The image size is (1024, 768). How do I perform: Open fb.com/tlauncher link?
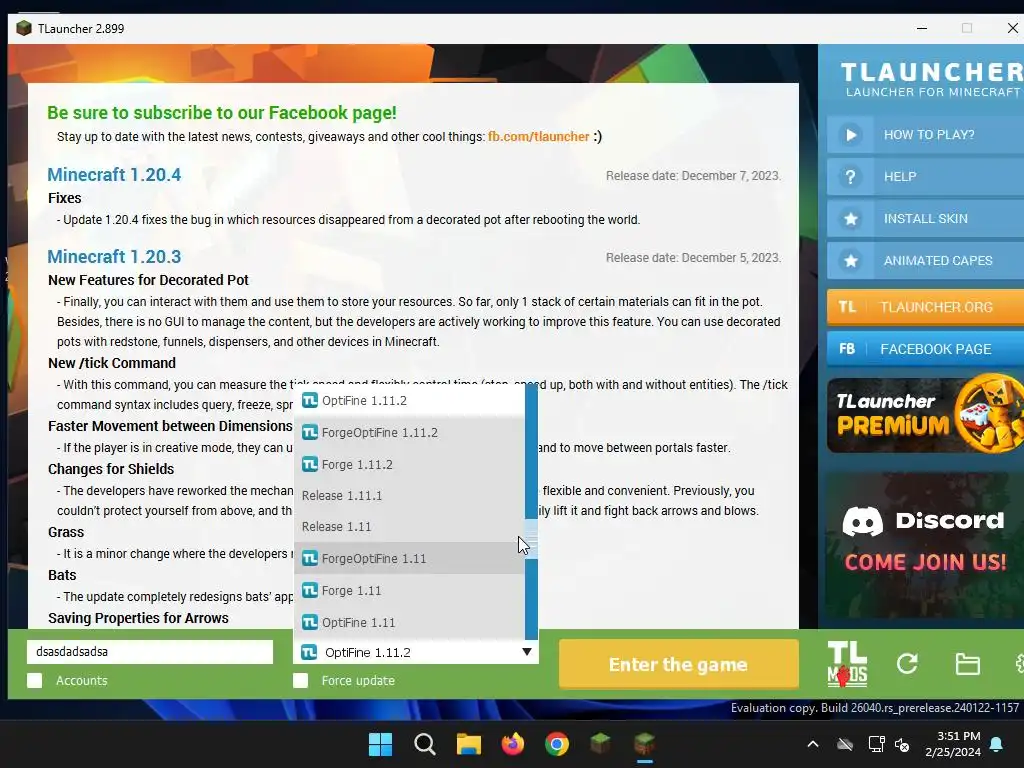click(538, 136)
